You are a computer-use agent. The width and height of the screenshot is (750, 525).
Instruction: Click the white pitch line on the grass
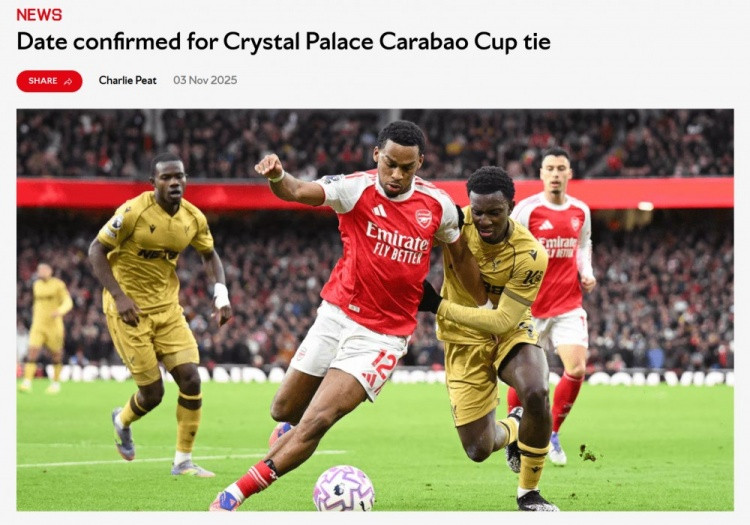pos(180,458)
